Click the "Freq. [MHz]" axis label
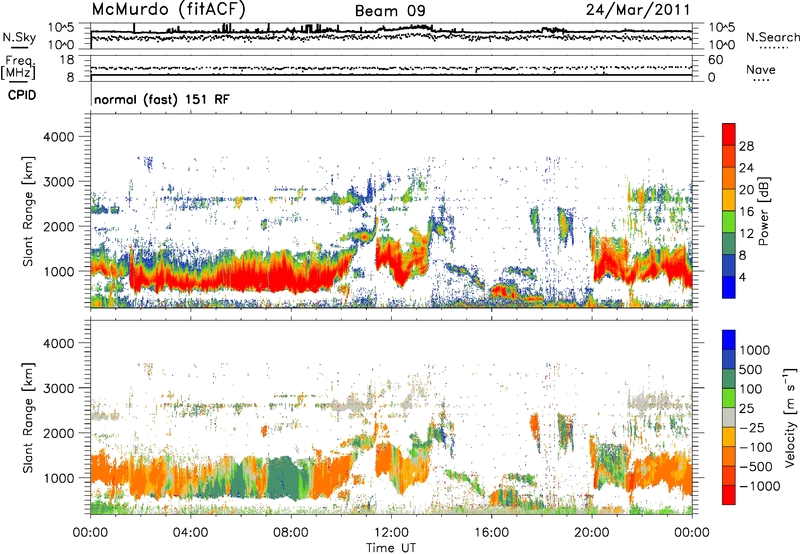Screen dimensions: 800x554 coord(20,68)
